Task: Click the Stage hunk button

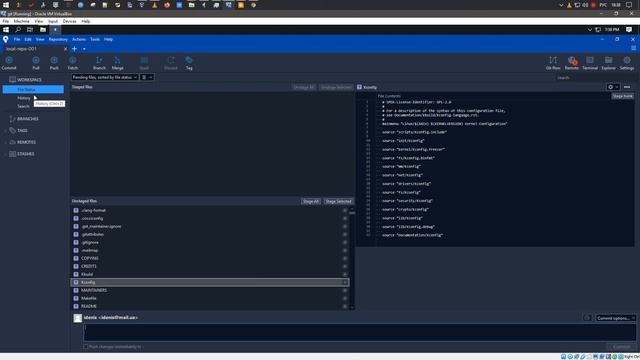Action: point(622,96)
